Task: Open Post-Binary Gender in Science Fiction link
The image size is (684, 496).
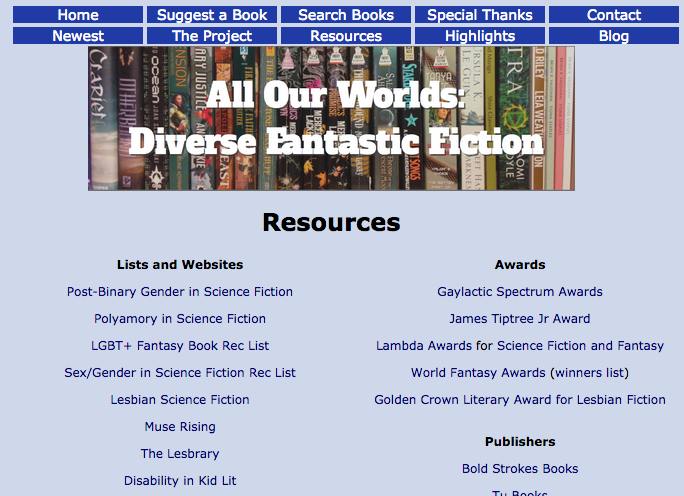Action: [x=180, y=292]
